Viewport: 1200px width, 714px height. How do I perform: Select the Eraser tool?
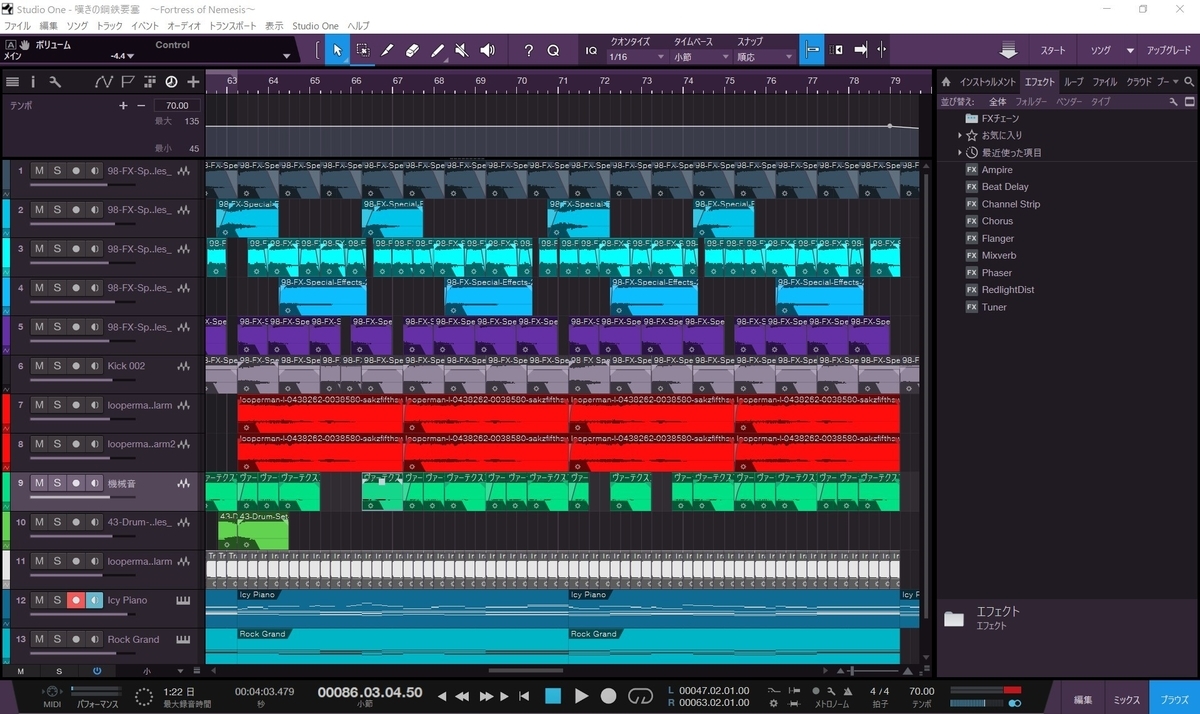pos(412,50)
